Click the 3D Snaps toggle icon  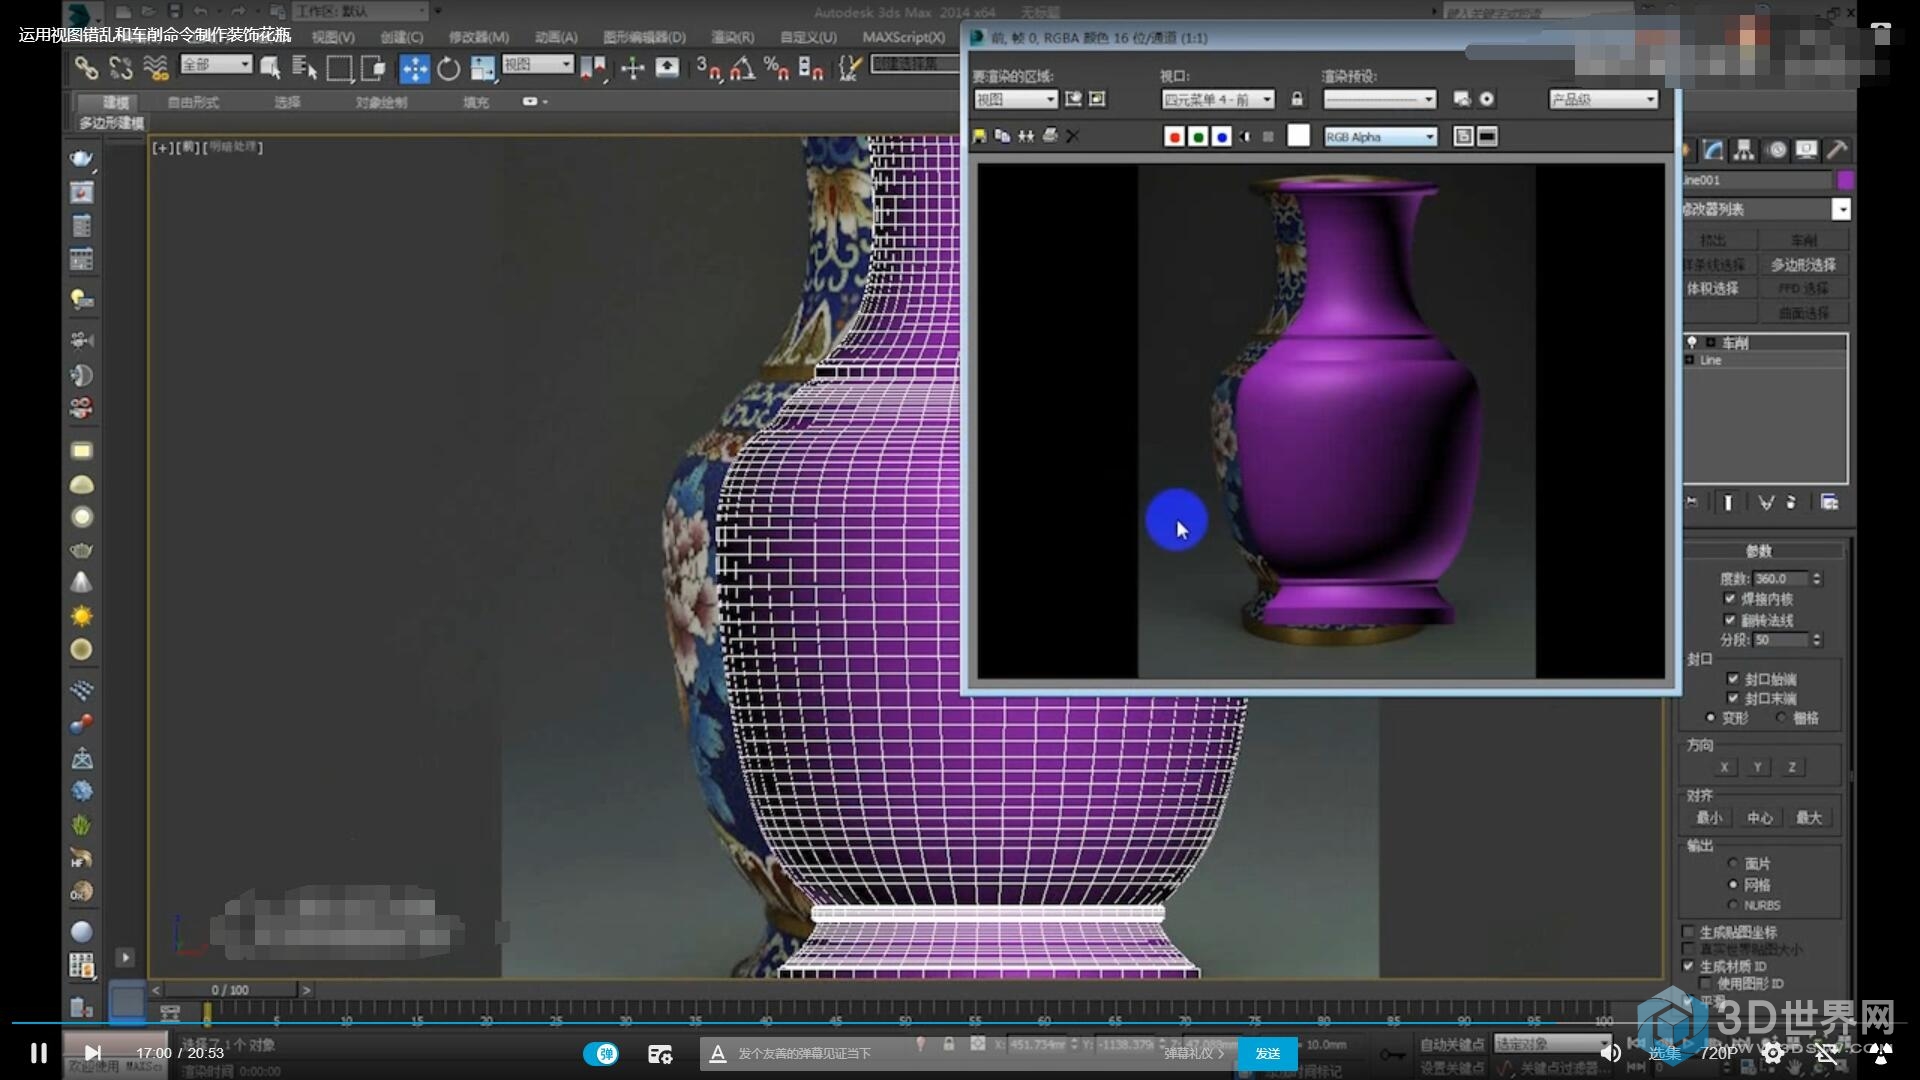coord(708,68)
